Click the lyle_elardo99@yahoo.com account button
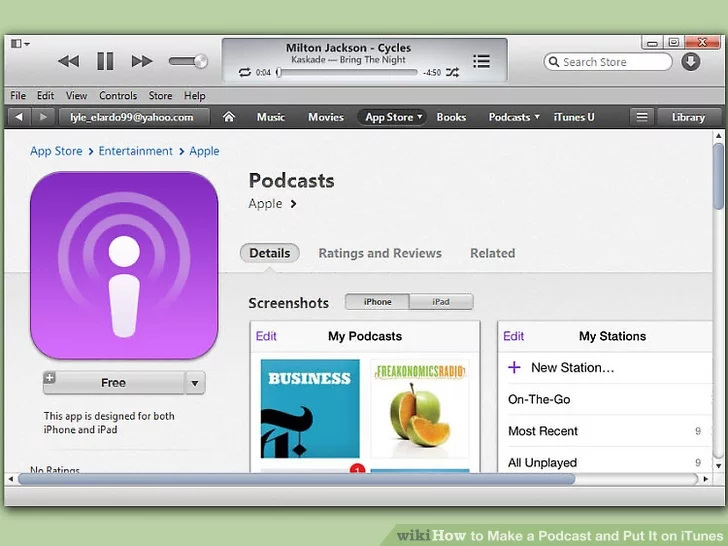Image resolution: width=728 pixels, height=546 pixels. point(133,117)
